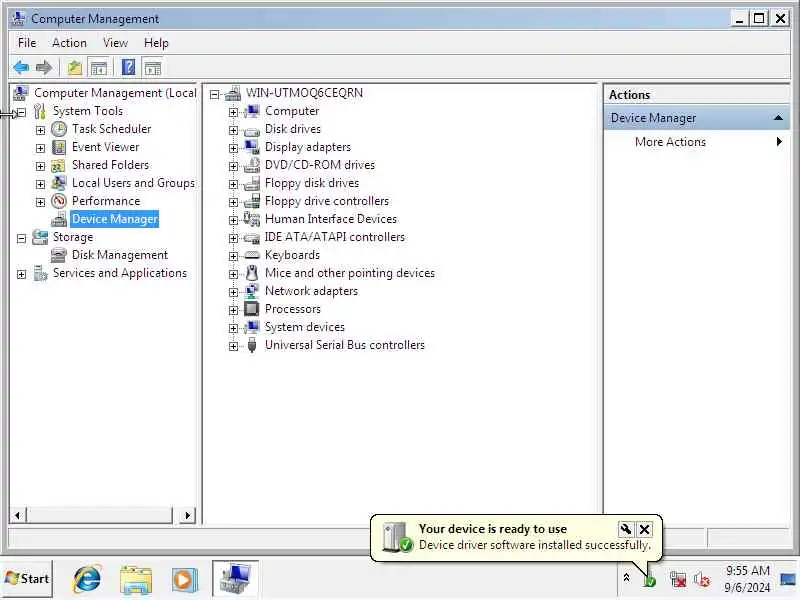Click the Processors chip icon

(252, 309)
